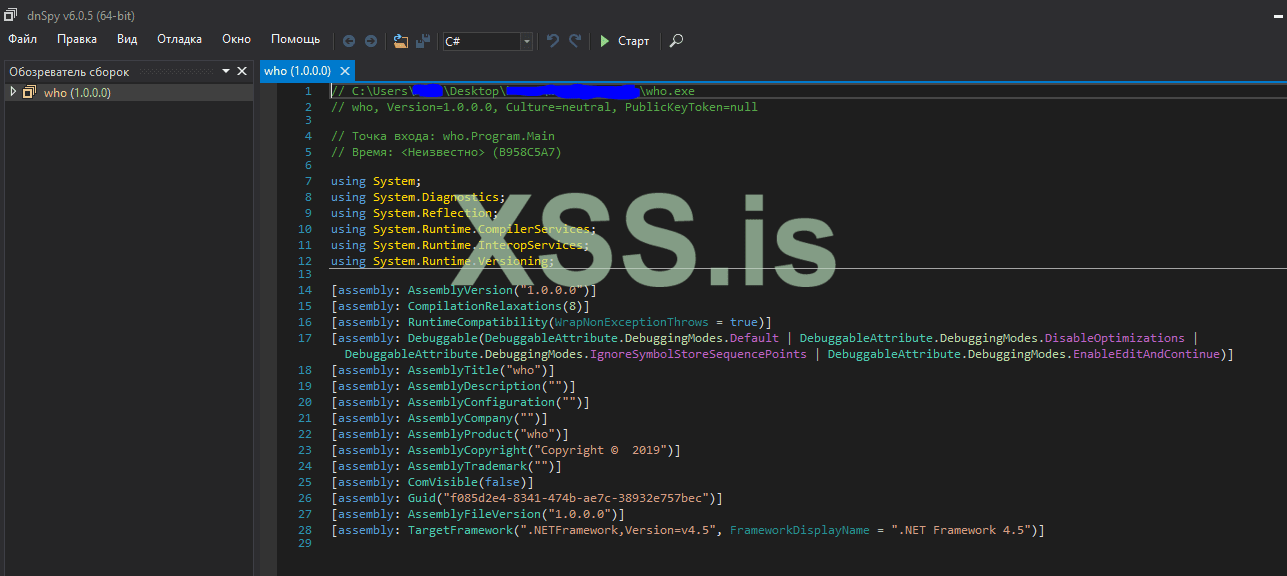Click AssemblyConfiguration on line 20
This screenshot has height=576, width=1287.
tap(481, 402)
